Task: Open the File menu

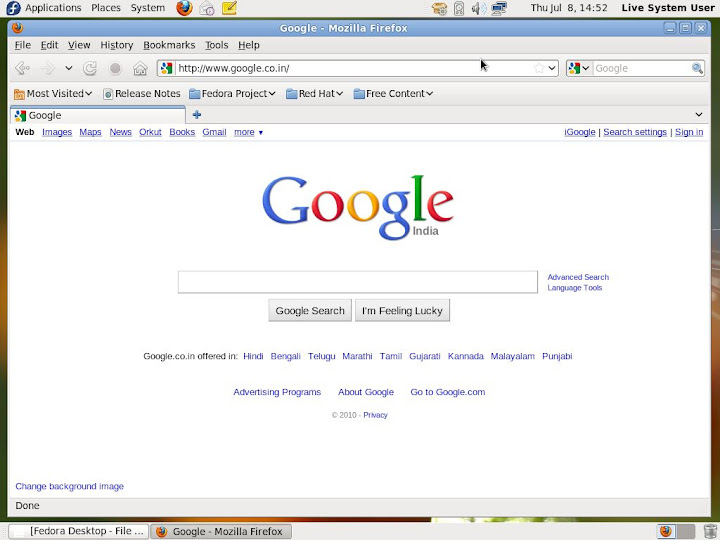Action: pos(22,45)
